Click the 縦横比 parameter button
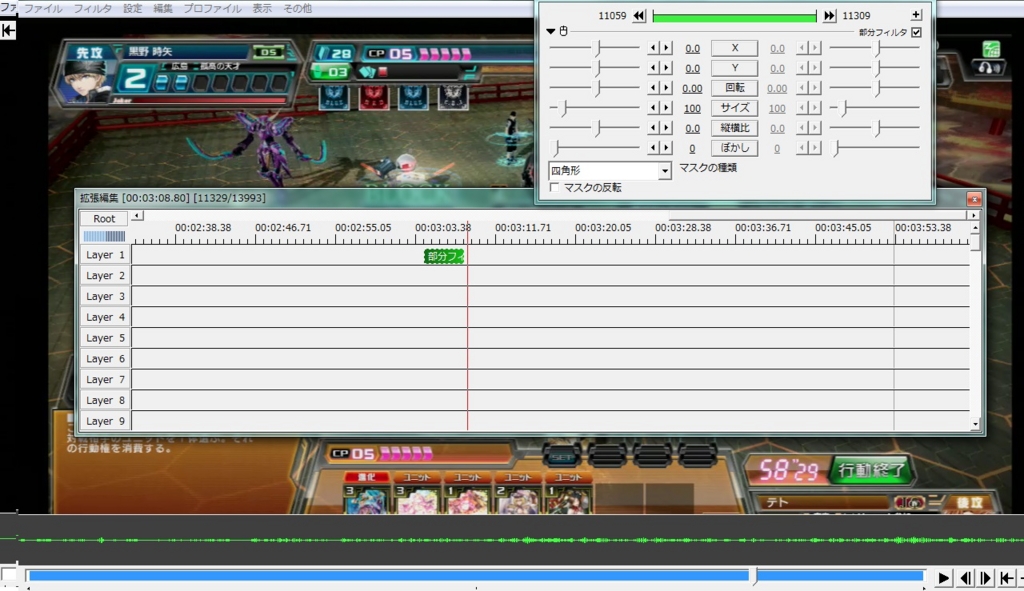 click(x=734, y=128)
